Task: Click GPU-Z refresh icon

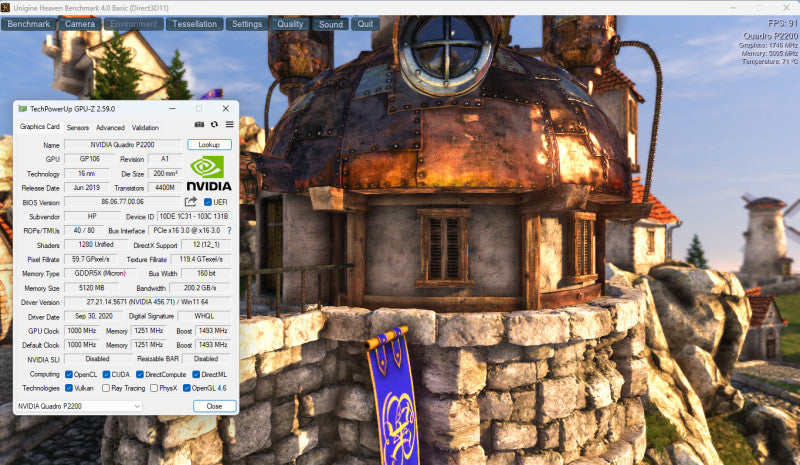Action: [214, 125]
